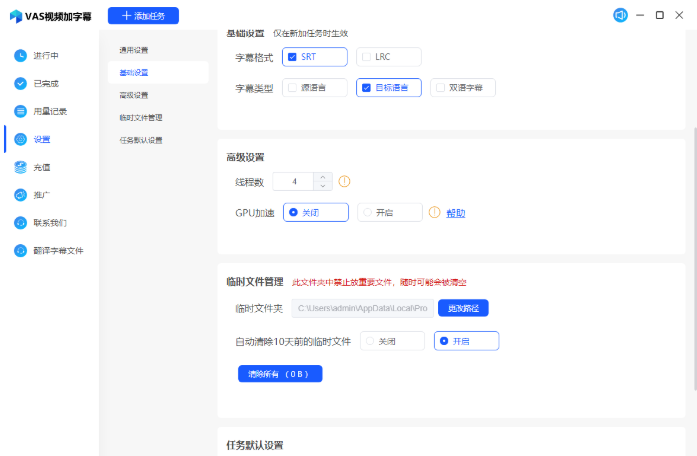Open the 帮助 link for GPU acceleration
Image resolution: width=697 pixels, height=456 pixels.
[456, 213]
